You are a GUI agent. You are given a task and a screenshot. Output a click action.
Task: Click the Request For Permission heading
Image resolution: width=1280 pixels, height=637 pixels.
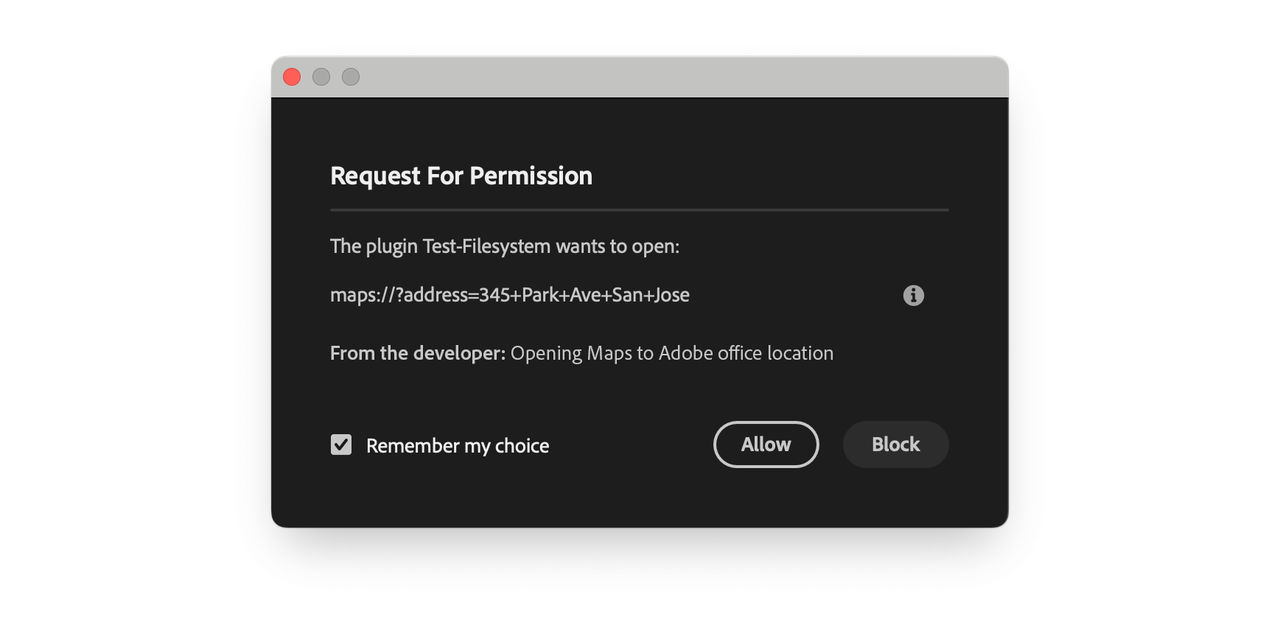pyautogui.click(x=461, y=176)
